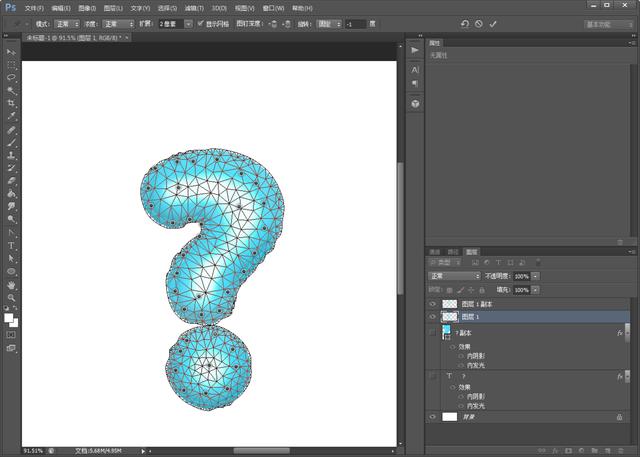Image resolution: width=640 pixels, height=457 pixels.
Task: Select the Pen tool
Action: click(11, 233)
